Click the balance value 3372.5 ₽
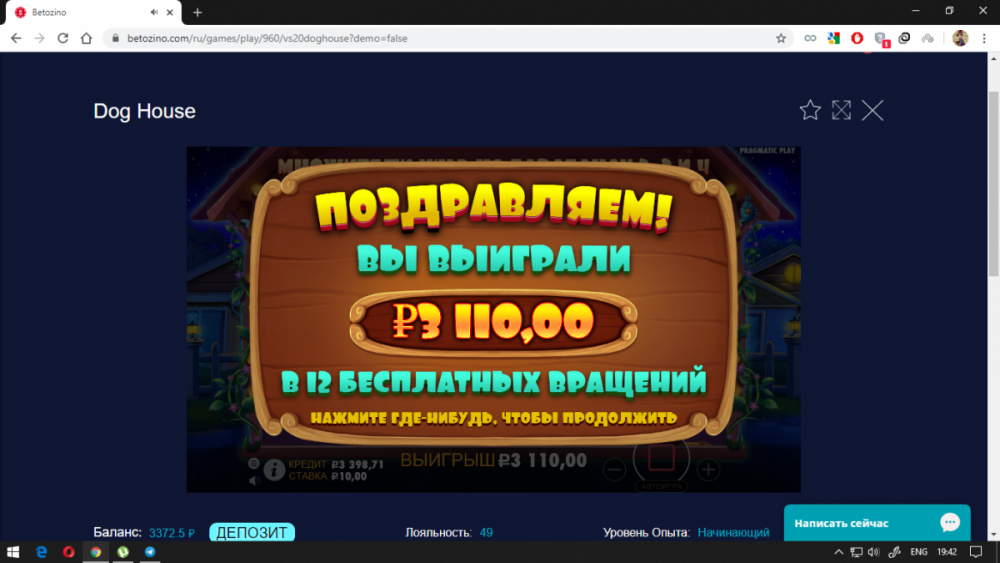 172,533
